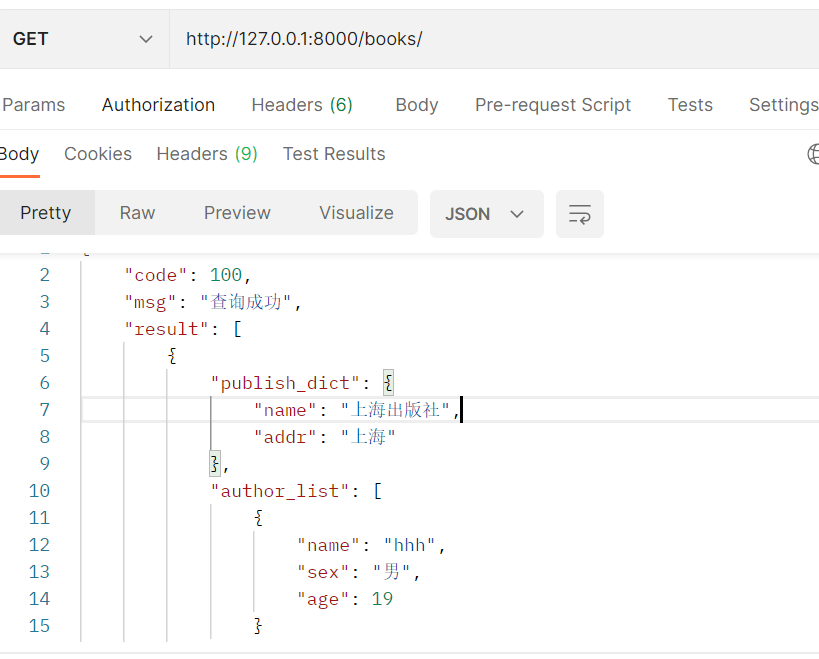Select the request Body tab

[x=416, y=105]
